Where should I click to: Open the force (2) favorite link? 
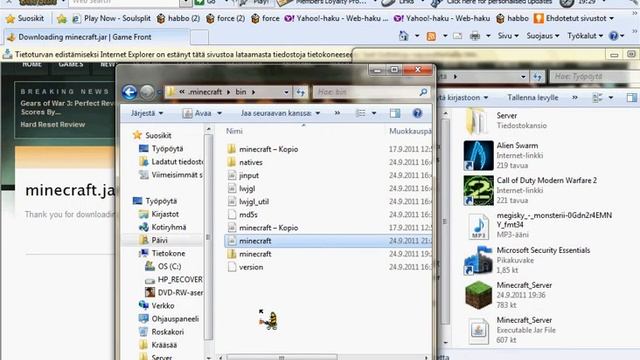[226, 18]
